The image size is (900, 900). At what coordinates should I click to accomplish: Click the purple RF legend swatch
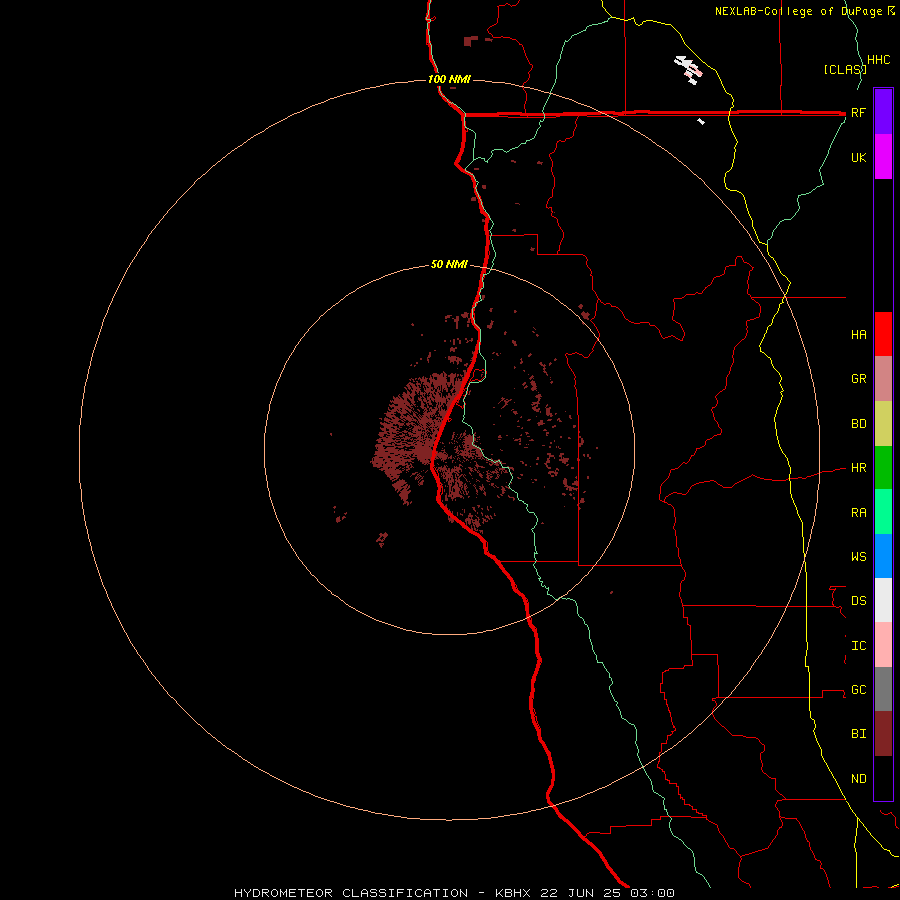(x=883, y=112)
